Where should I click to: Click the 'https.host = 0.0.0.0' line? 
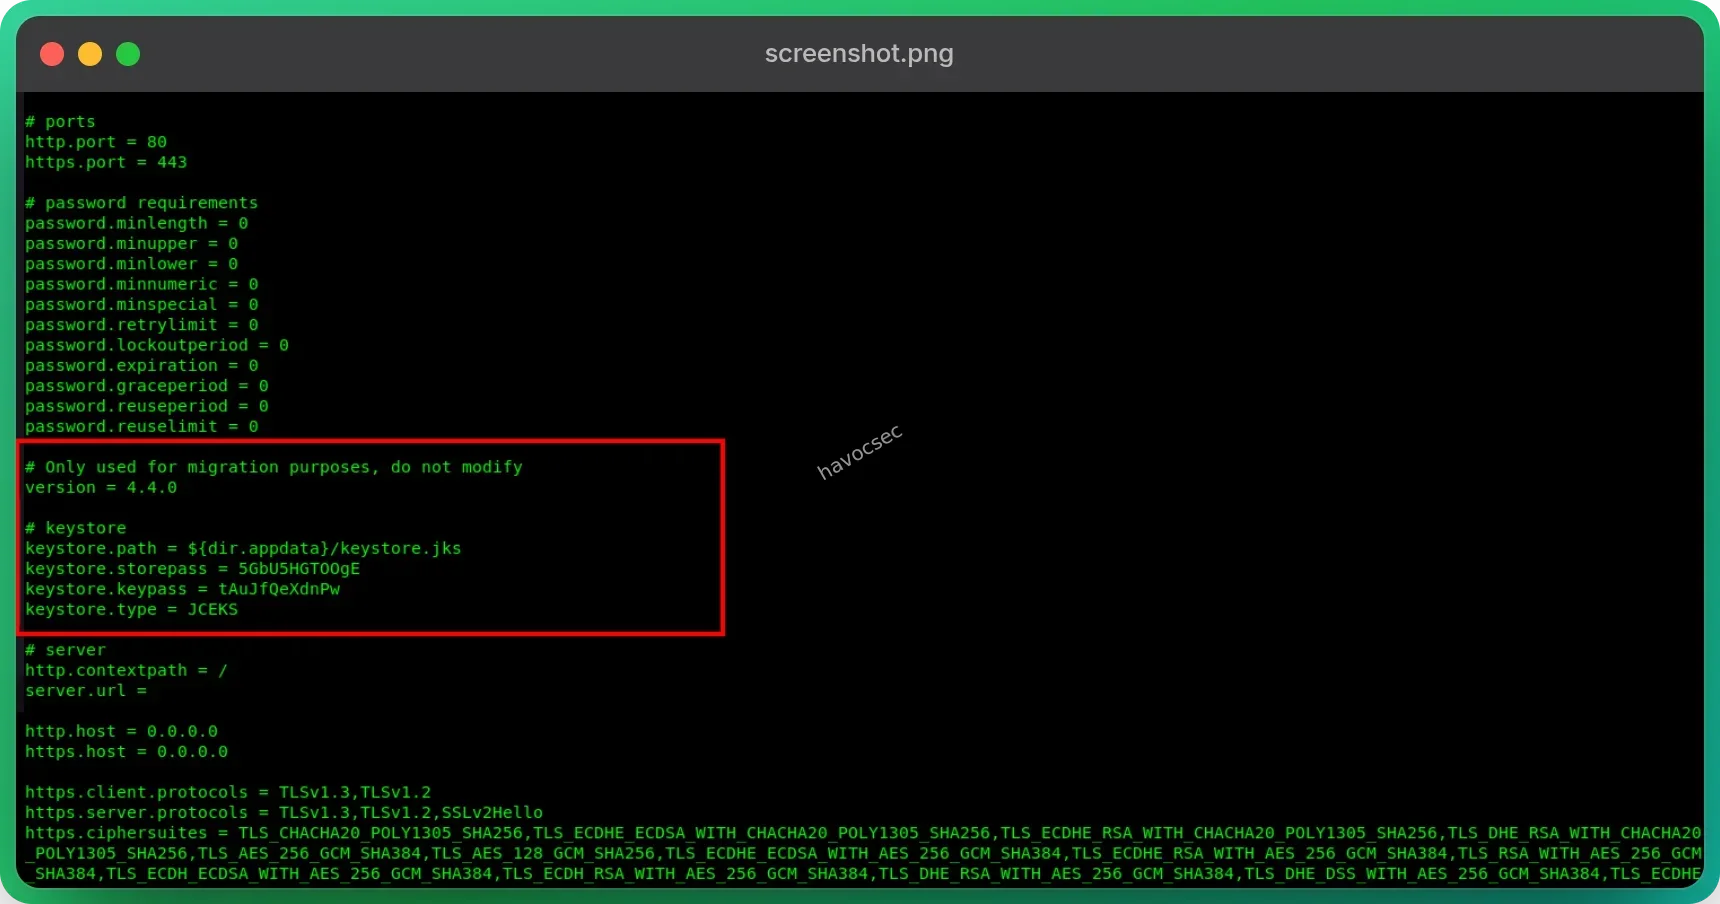(x=126, y=752)
